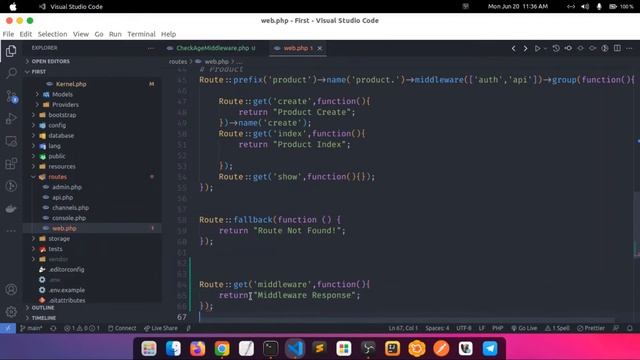This screenshot has height=360, width=640.
Task: Click the horizontal editor scrollbar
Action: point(406,321)
